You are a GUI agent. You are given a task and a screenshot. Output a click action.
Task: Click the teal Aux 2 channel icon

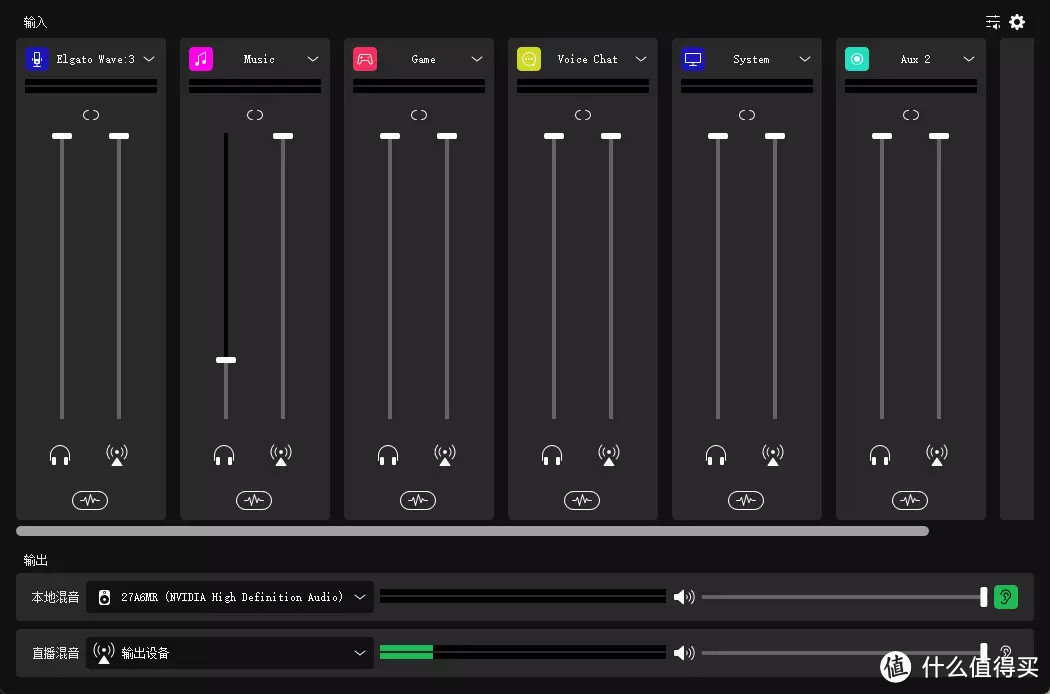[x=857, y=59]
